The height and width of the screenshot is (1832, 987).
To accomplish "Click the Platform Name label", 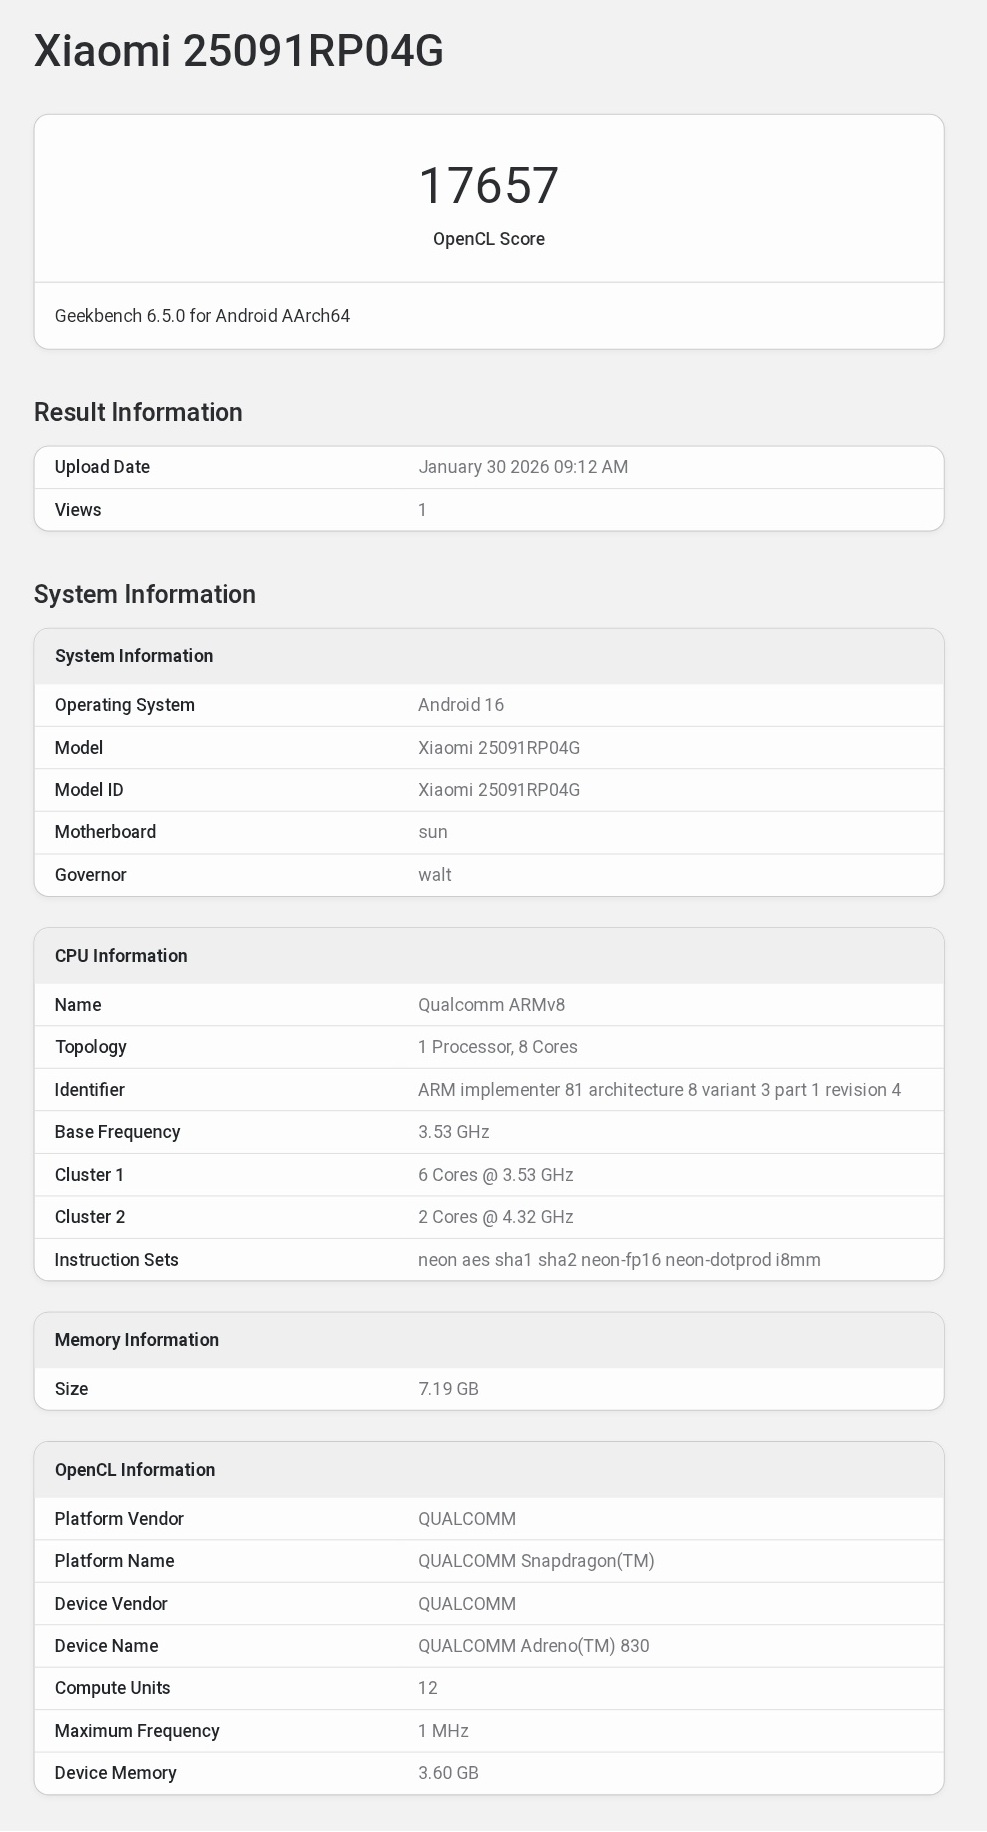I will tap(115, 1561).
